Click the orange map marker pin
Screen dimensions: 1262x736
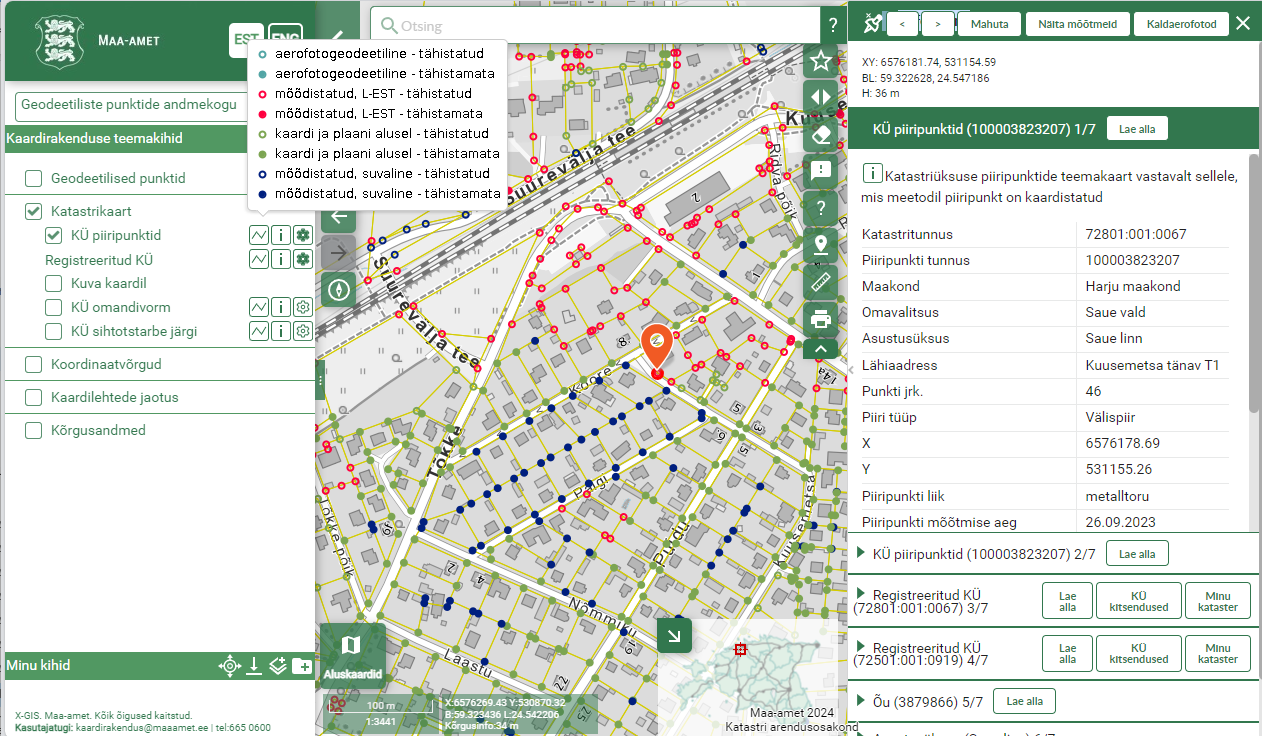[656, 347]
